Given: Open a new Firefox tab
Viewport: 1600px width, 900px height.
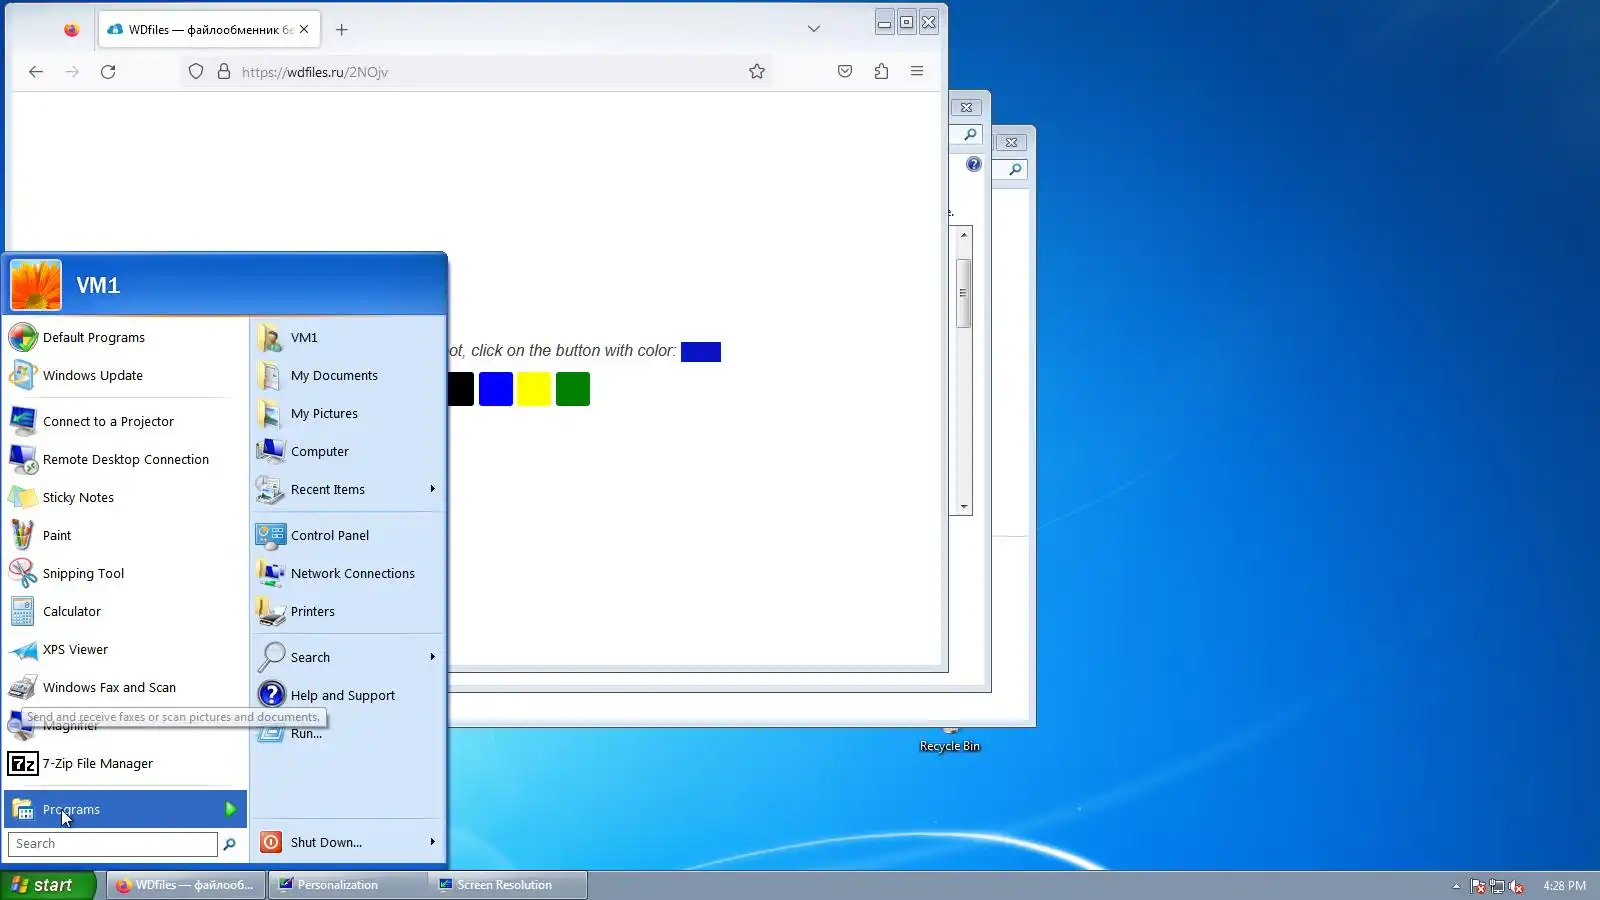Looking at the screenshot, I should 342,30.
